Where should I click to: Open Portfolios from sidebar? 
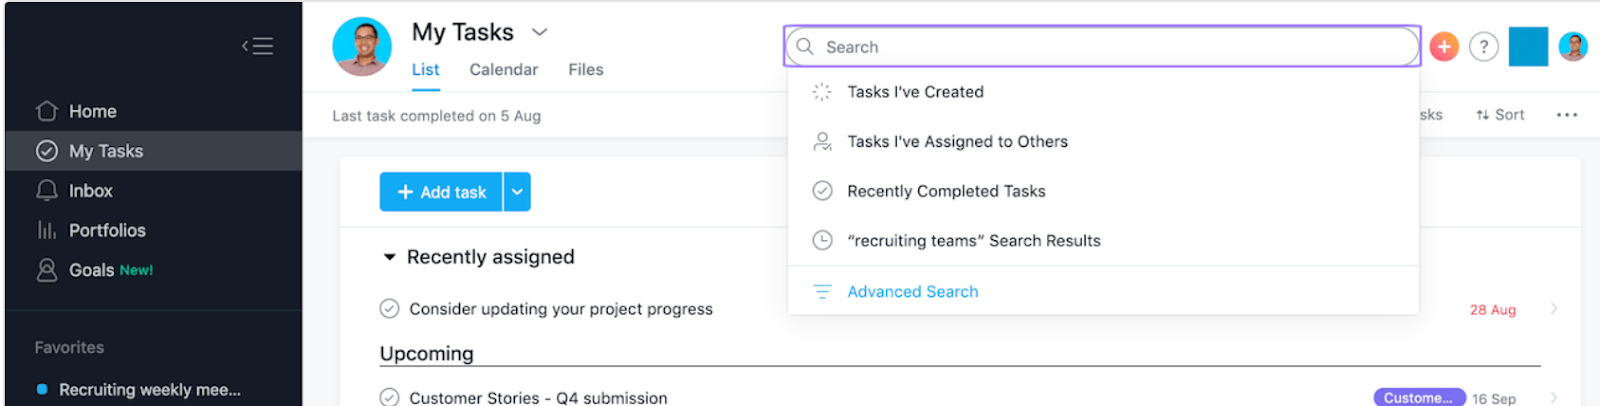point(106,230)
